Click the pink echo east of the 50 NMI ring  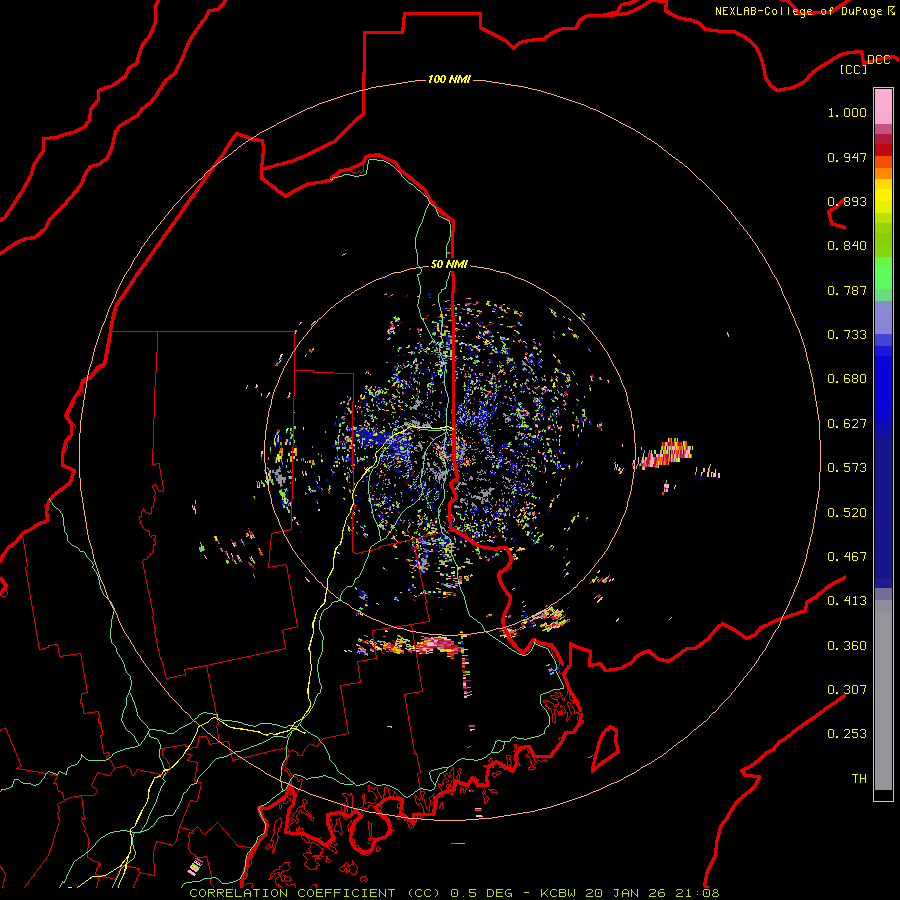tap(666, 453)
